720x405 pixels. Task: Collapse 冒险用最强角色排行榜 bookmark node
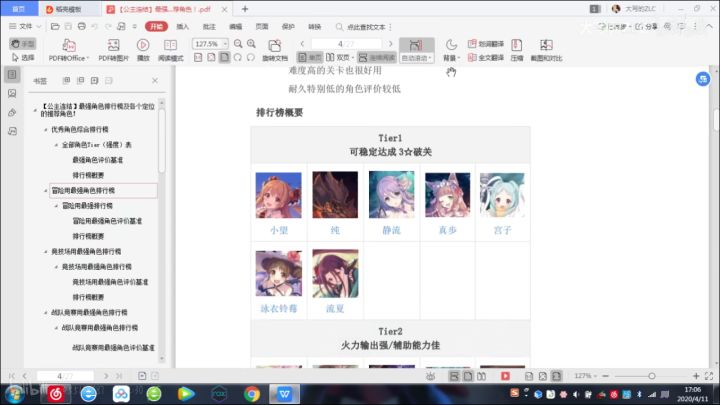(x=45, y=191)
